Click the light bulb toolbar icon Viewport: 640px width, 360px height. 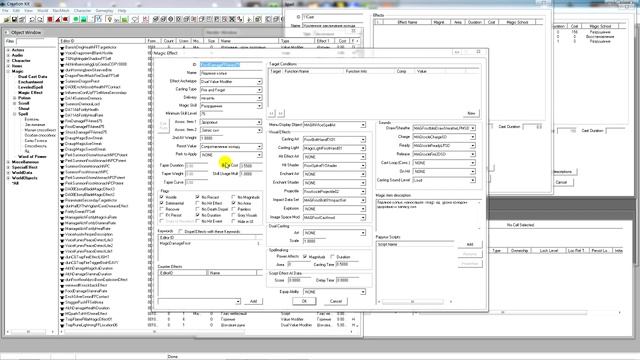(109, 19)
